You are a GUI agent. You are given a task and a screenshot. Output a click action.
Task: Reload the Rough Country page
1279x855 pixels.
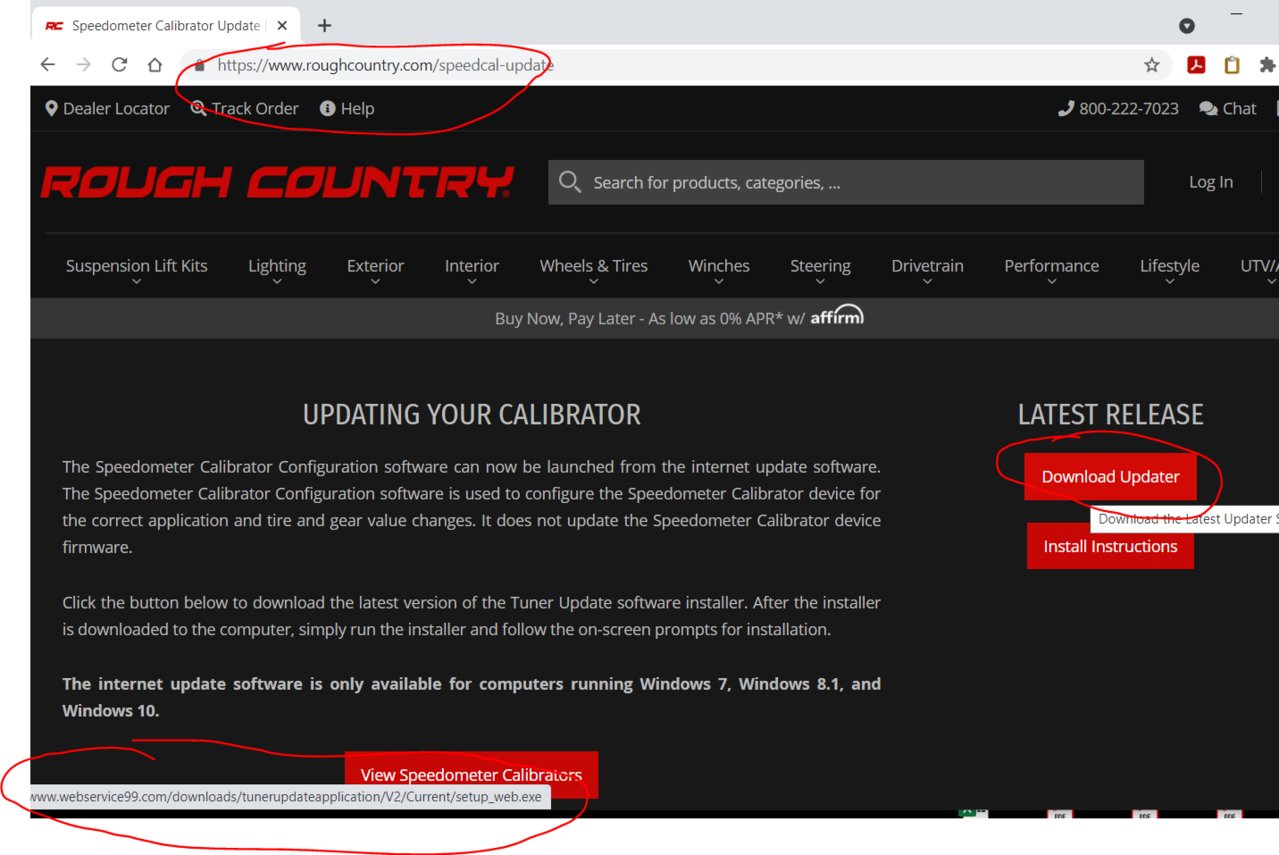point(119,65)
